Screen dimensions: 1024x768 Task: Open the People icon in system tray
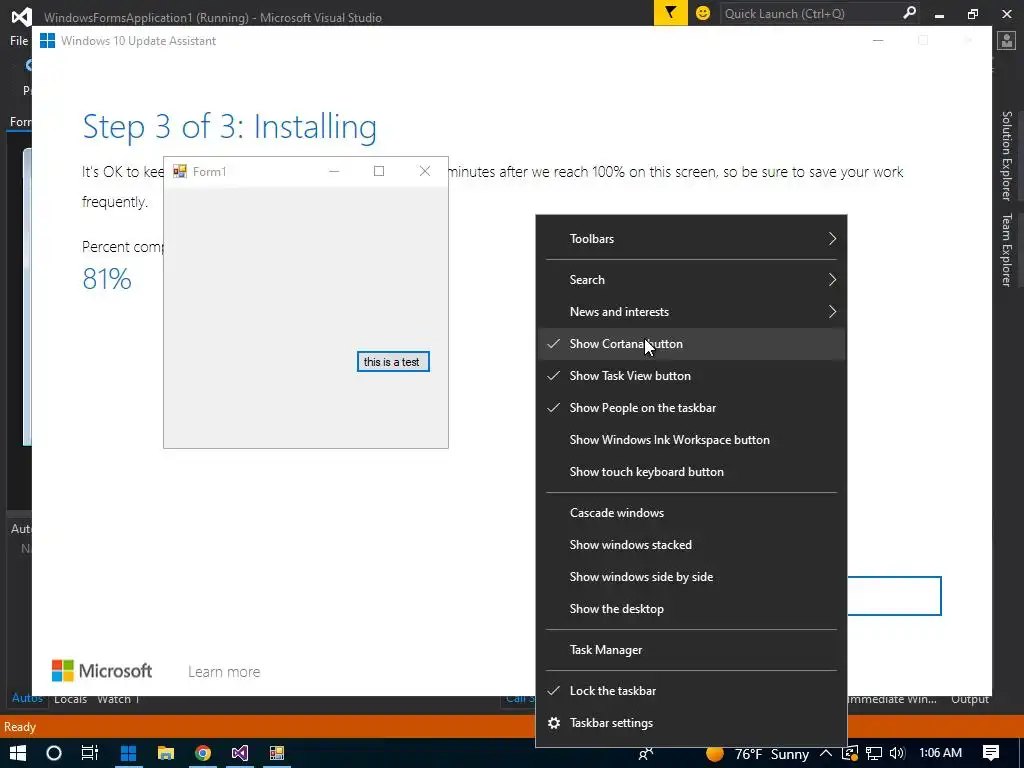(x=645, y=754)
